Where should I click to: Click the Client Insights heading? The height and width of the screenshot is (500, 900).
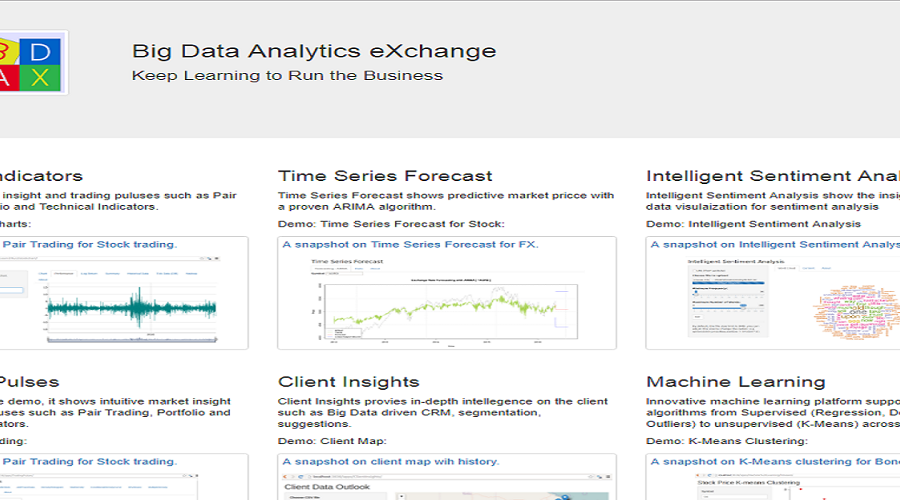point(348,382)
